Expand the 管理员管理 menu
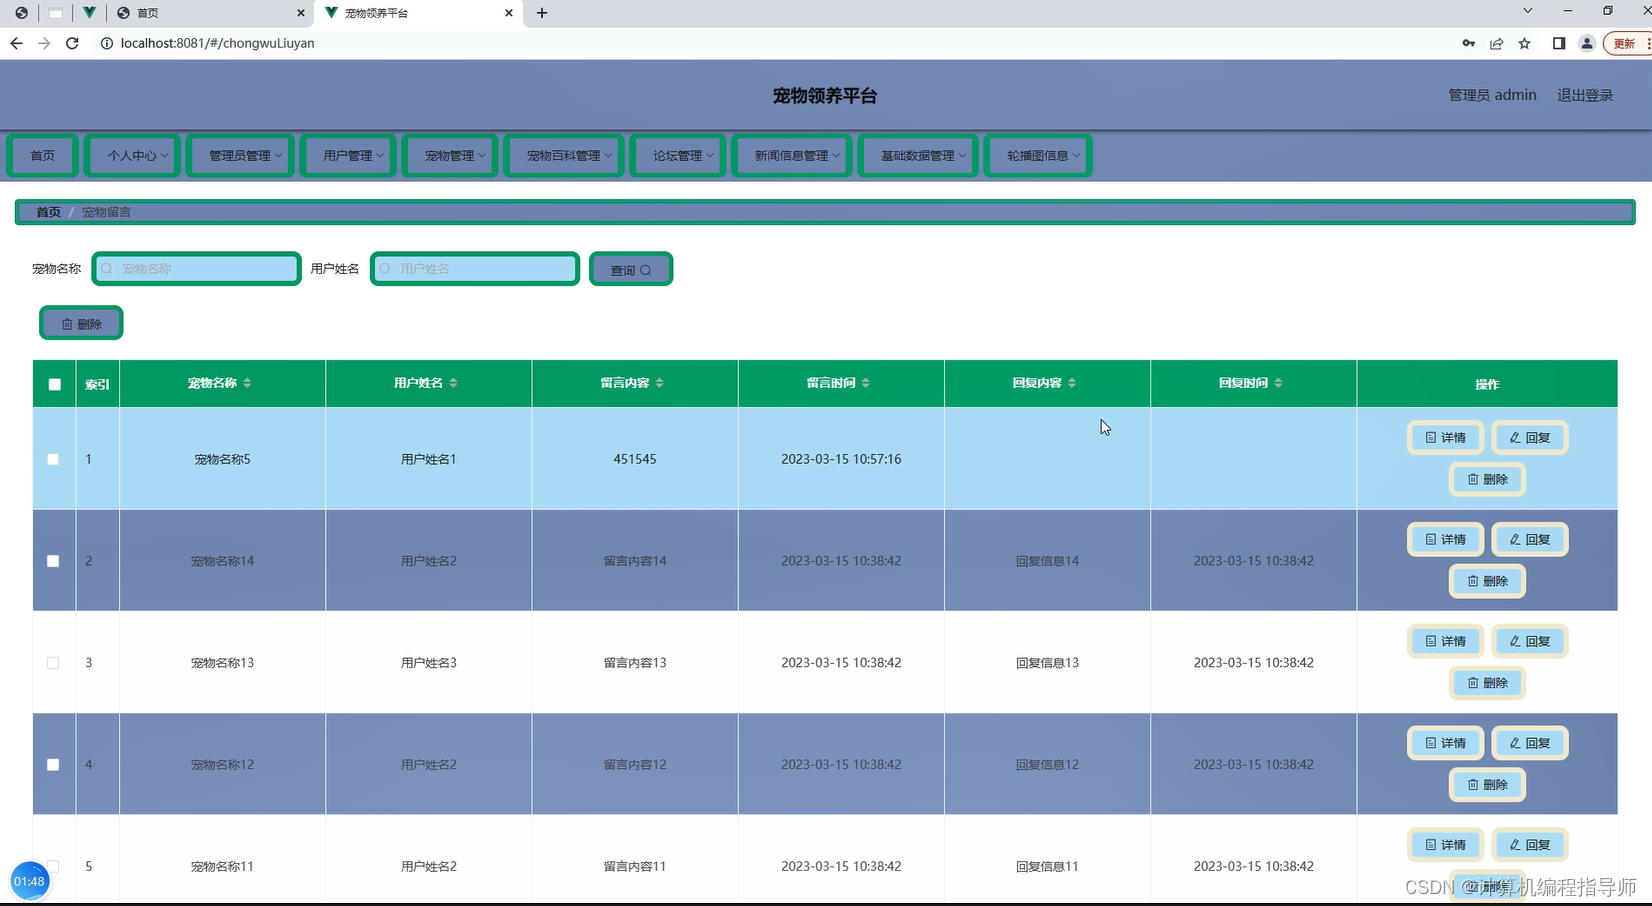This screenshot has height=906, width=1652. [241, 156]
